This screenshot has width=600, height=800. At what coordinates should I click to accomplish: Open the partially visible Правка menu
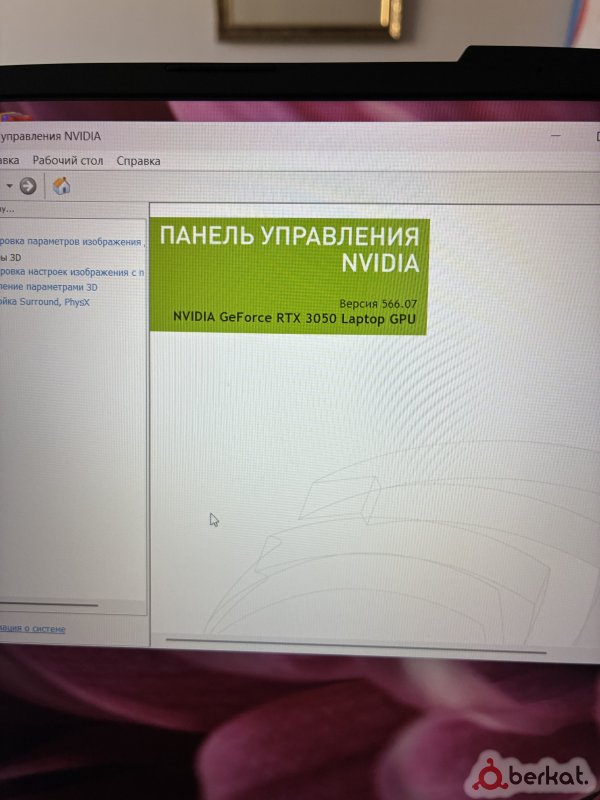point(9,160)
